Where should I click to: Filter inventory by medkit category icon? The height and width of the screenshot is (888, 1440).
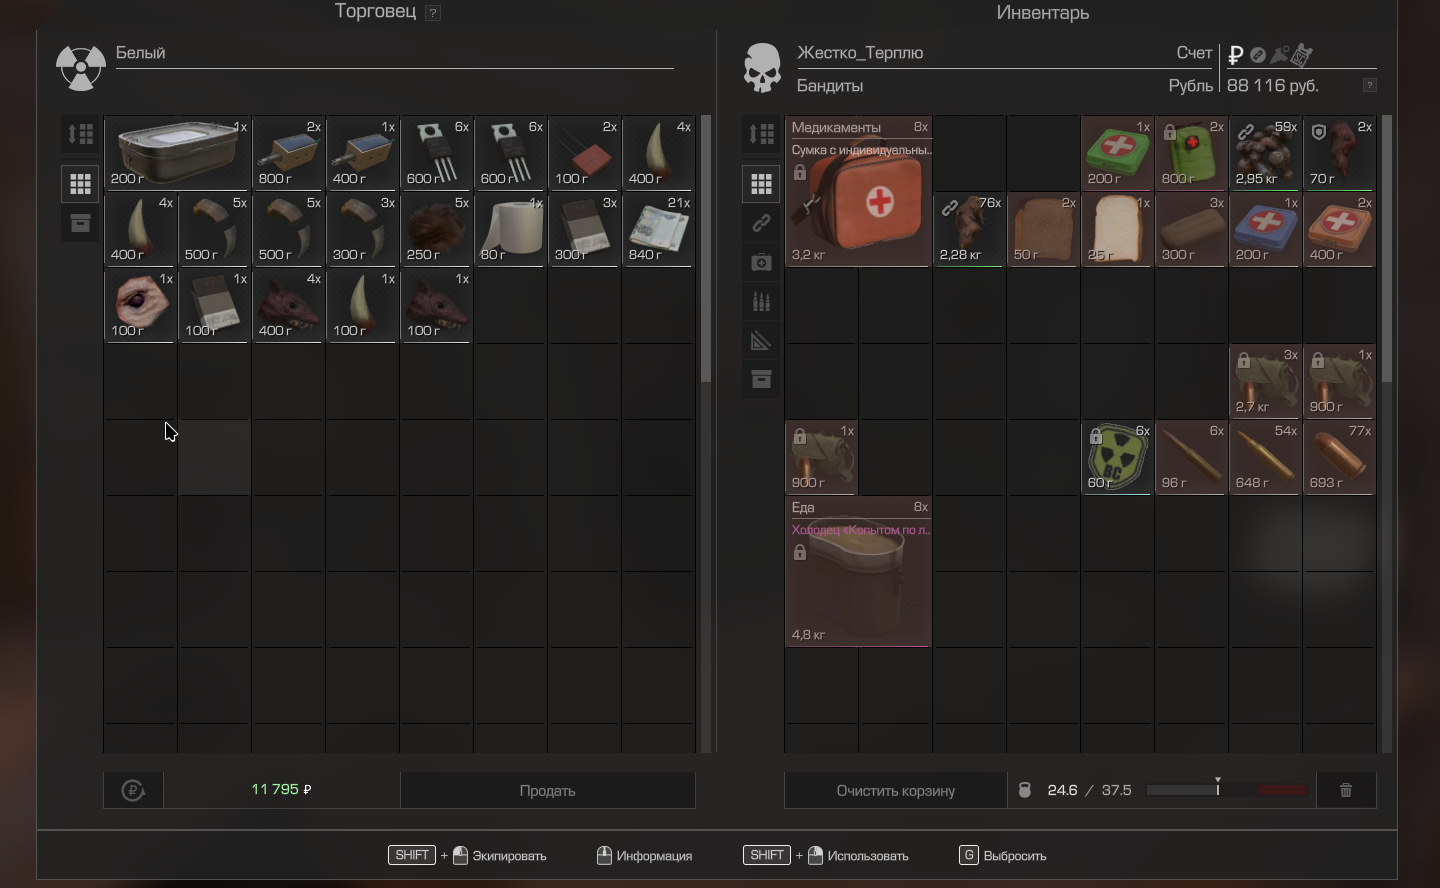[x=761, y=262]
